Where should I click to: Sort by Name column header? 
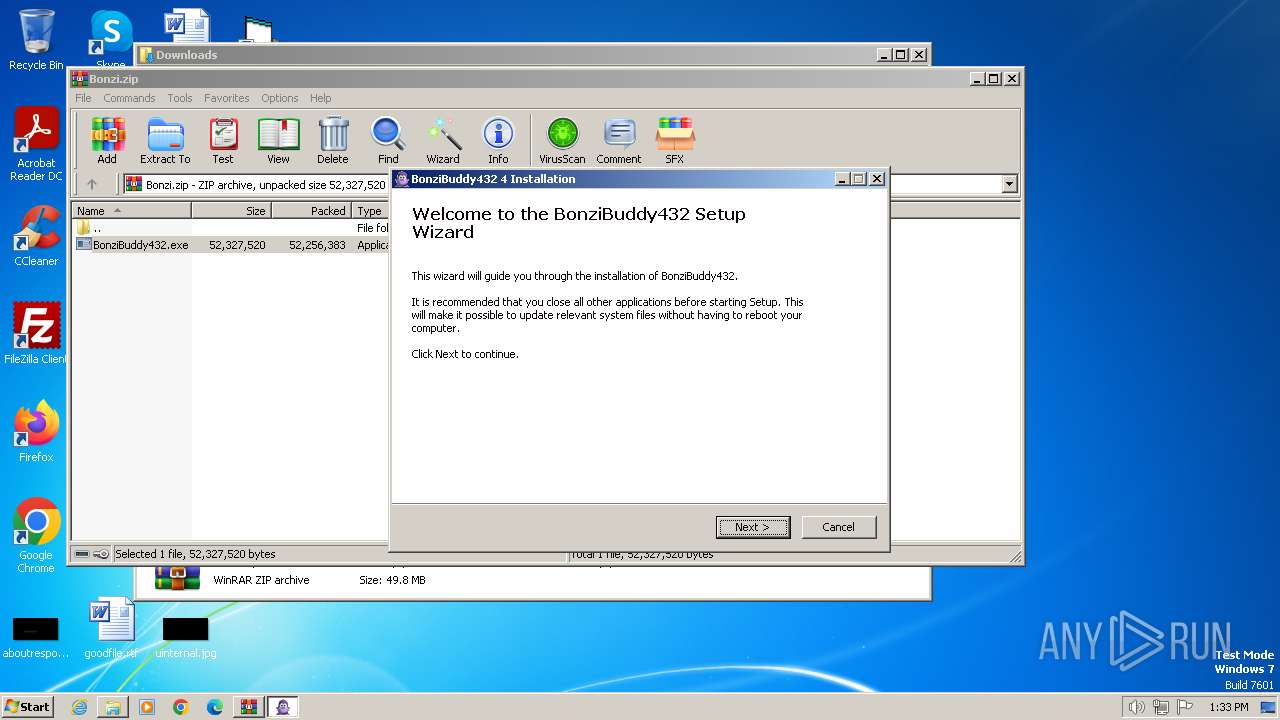click(x=132, y=210)
